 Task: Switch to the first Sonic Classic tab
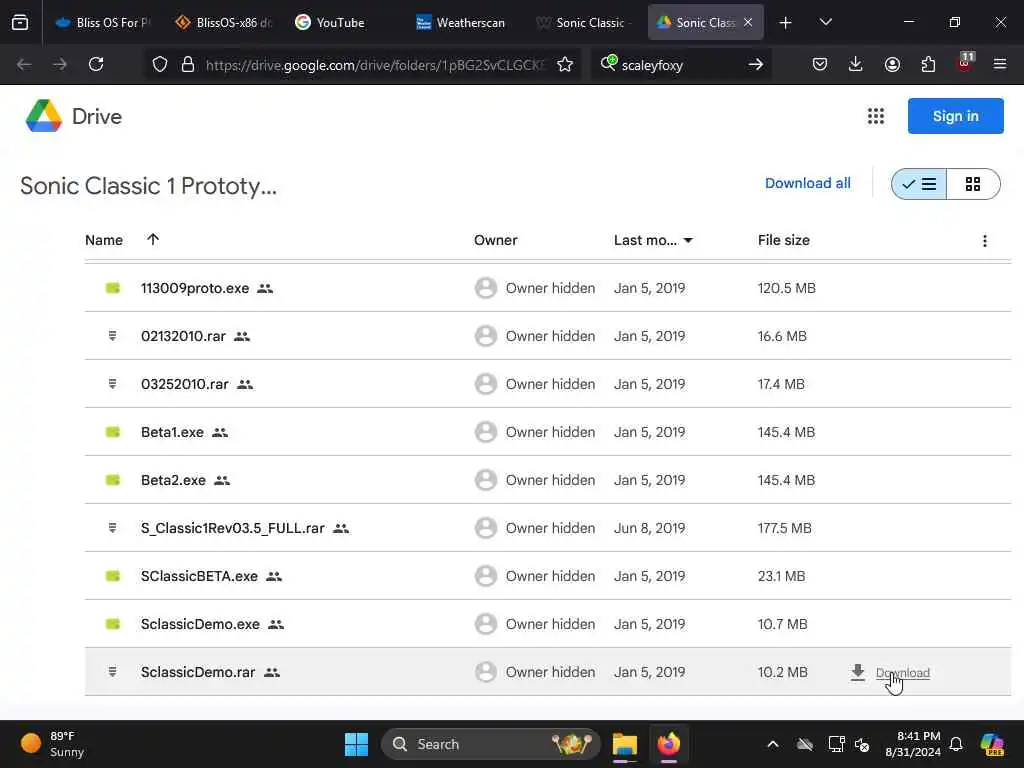[583, 22]
